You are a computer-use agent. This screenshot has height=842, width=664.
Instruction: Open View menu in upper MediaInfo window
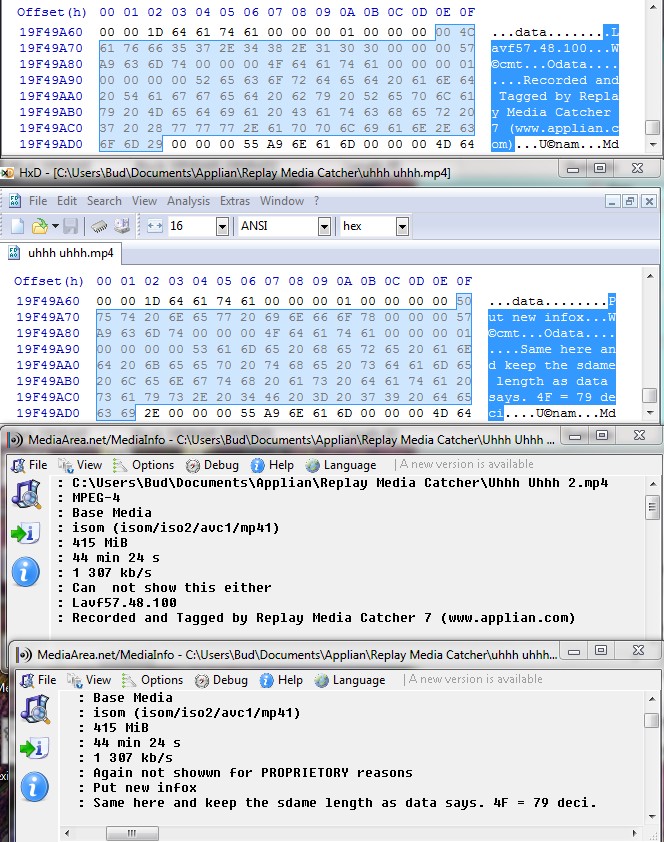81,465
